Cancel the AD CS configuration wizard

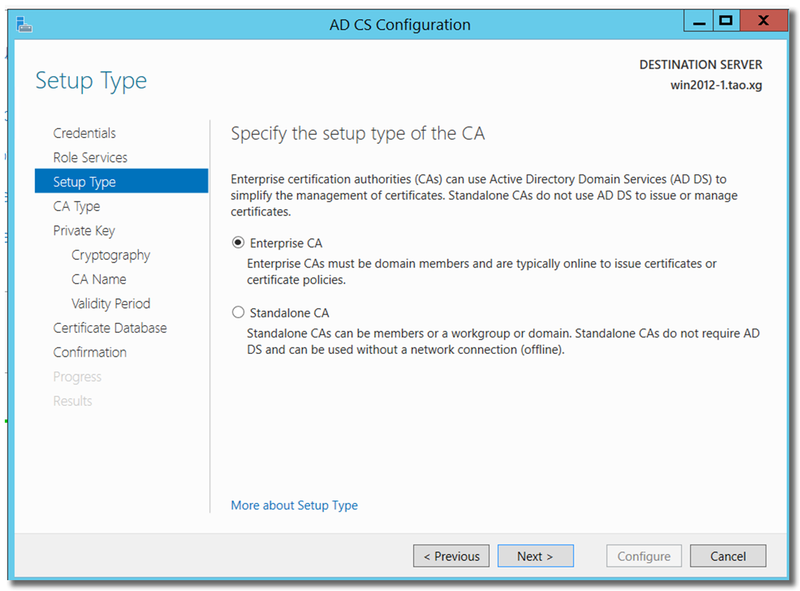click(728, 556)
